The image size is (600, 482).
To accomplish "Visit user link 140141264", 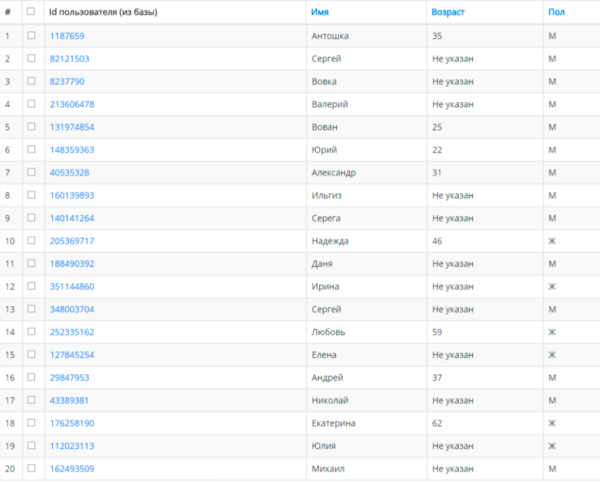I will (x=72, y=218).
